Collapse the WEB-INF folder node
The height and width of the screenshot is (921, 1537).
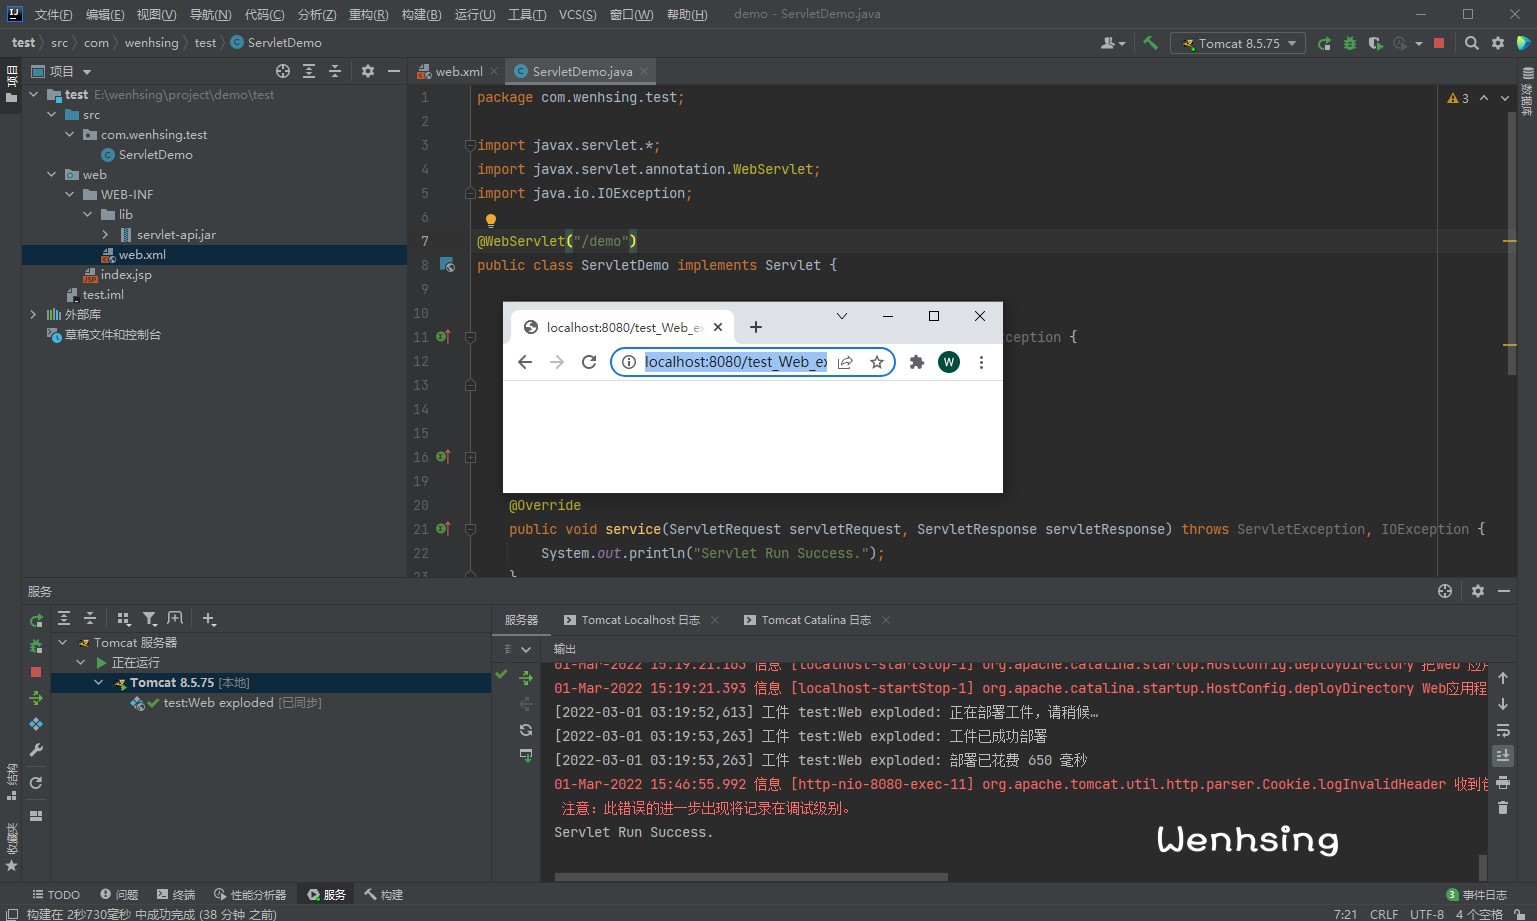coord(69,195)
